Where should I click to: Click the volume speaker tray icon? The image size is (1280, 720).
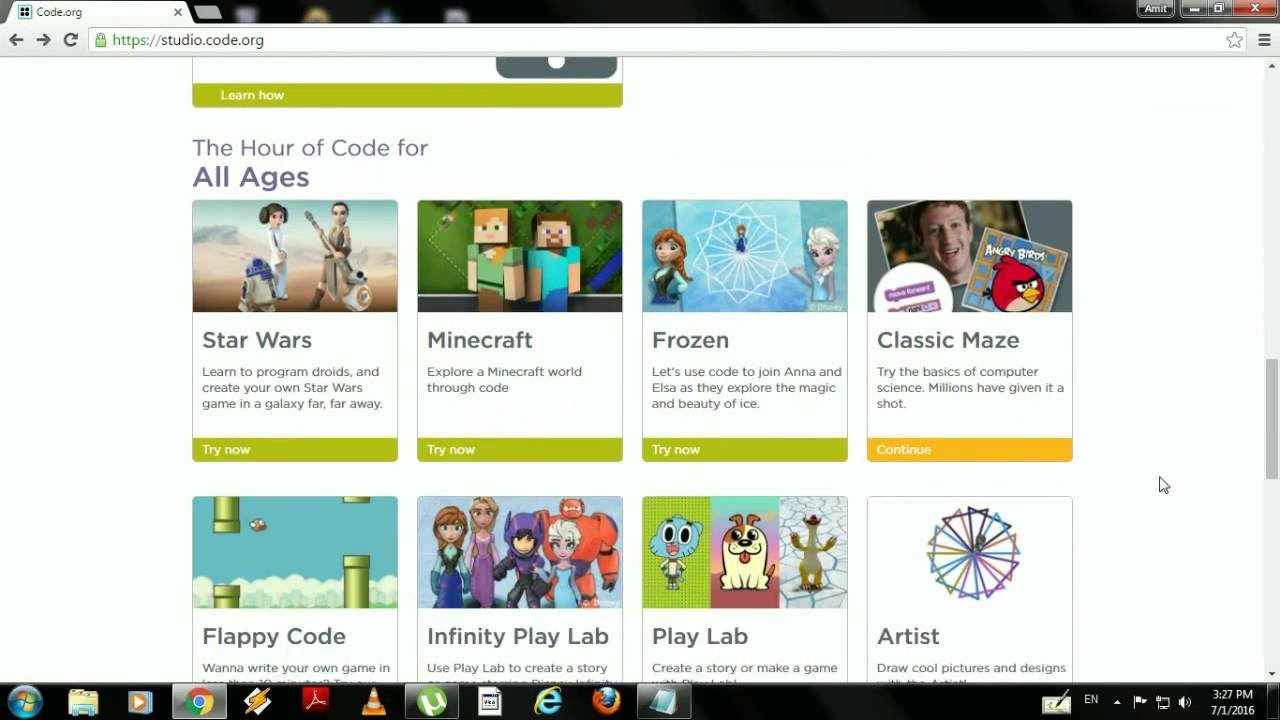tap(1185, 702)
